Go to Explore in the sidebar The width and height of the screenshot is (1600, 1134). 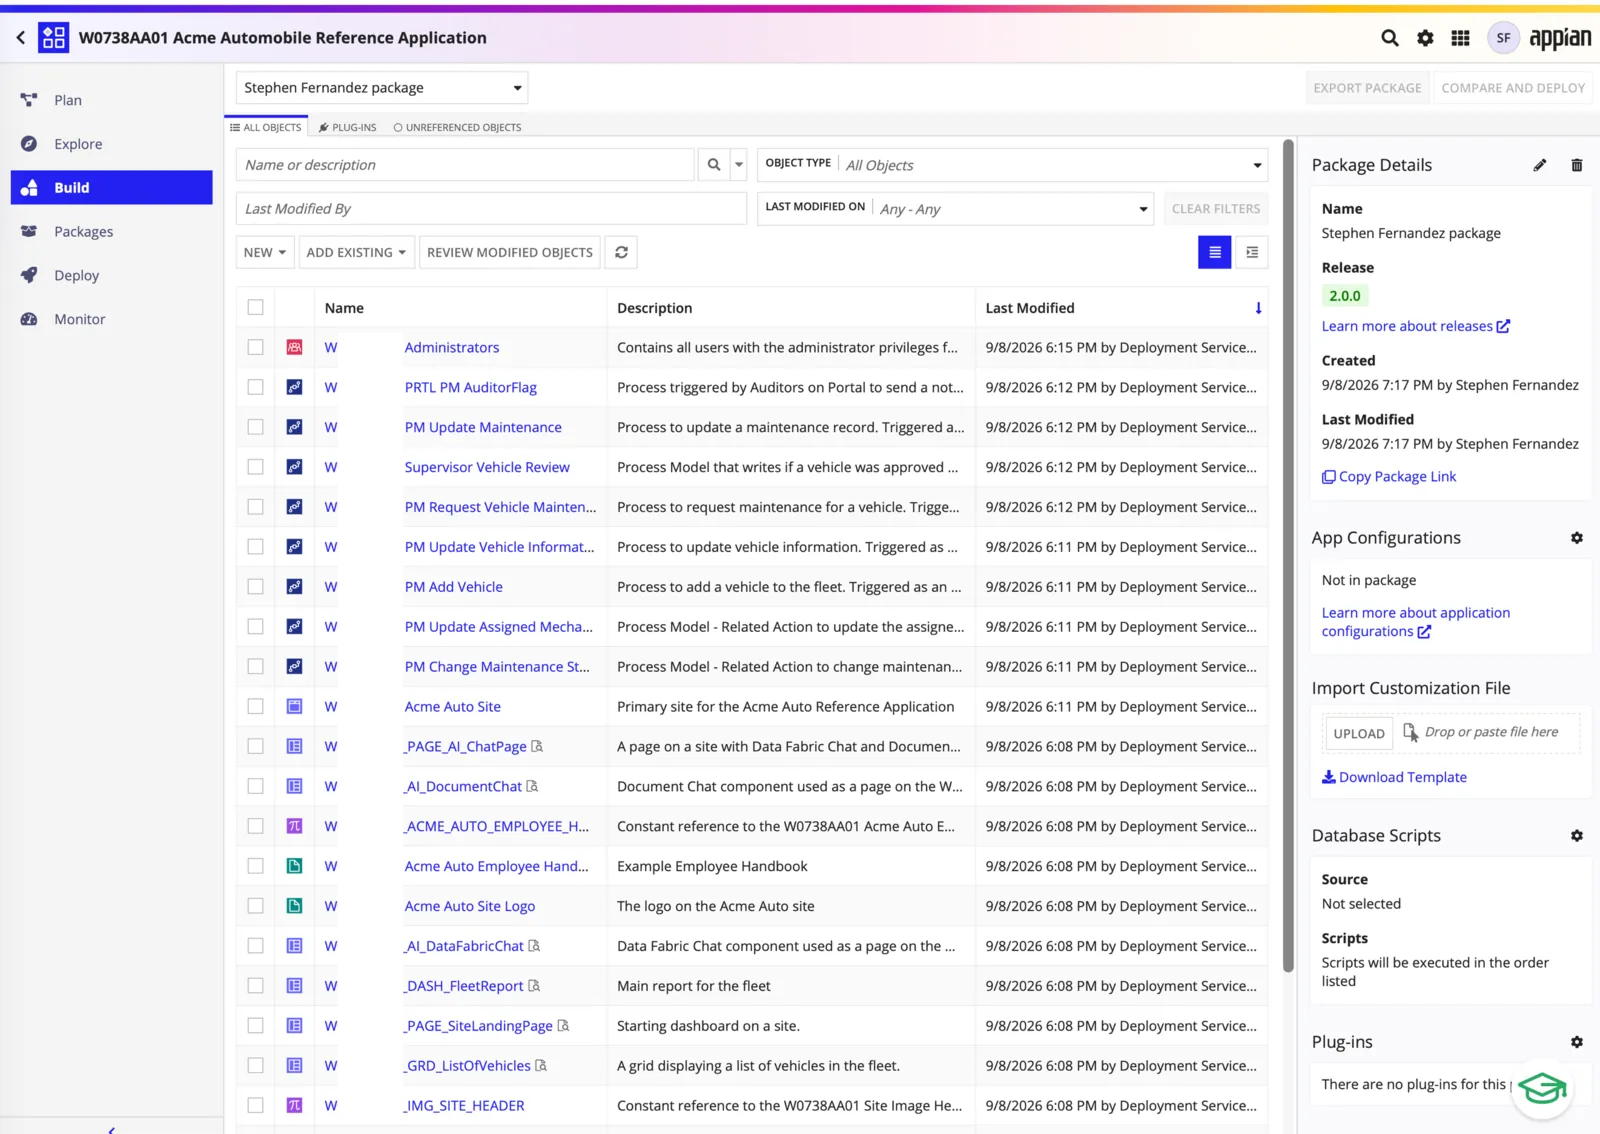pos(78,144)
